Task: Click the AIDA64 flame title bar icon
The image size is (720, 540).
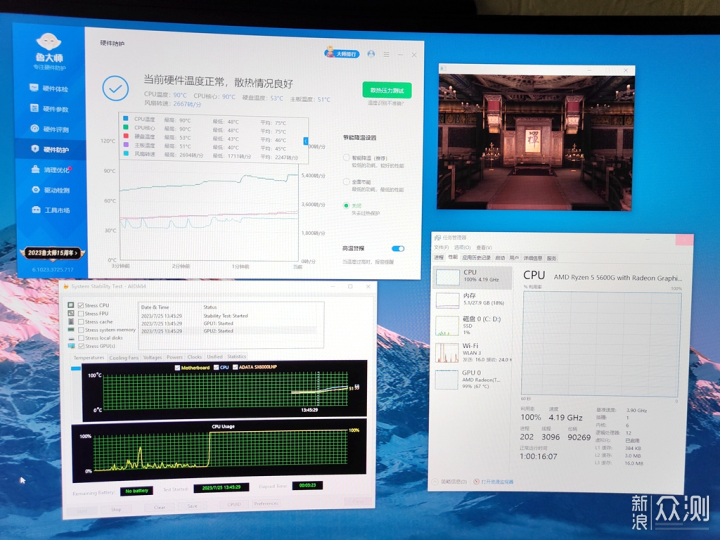Action: pyautogui.click(x=66, y=287)
